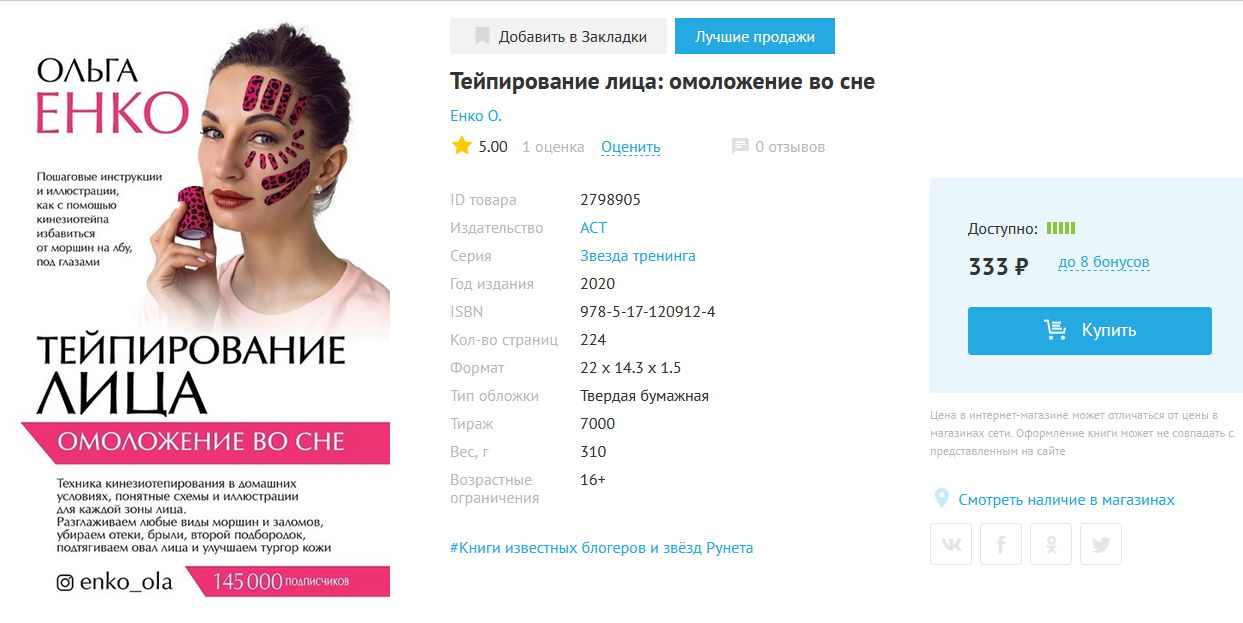This screenshot has width=1243, height=623.
Task: Expand the до 8 бонусов hint
Action: point(1104,263)
